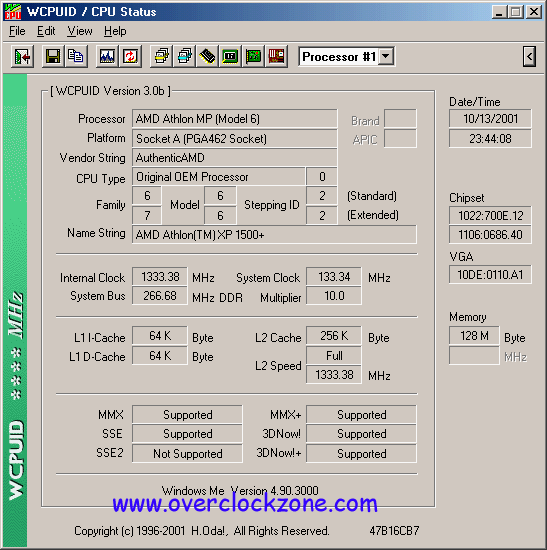547x550 pixels.
Task: Click the Chipset value 1106:0686.40
Action: point(490,234)
